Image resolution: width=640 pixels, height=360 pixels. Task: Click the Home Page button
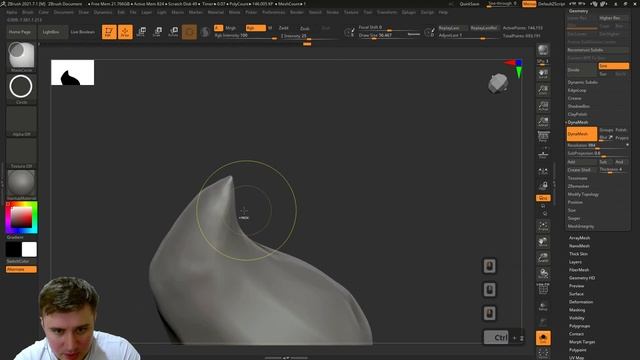[x=20, y=32]
